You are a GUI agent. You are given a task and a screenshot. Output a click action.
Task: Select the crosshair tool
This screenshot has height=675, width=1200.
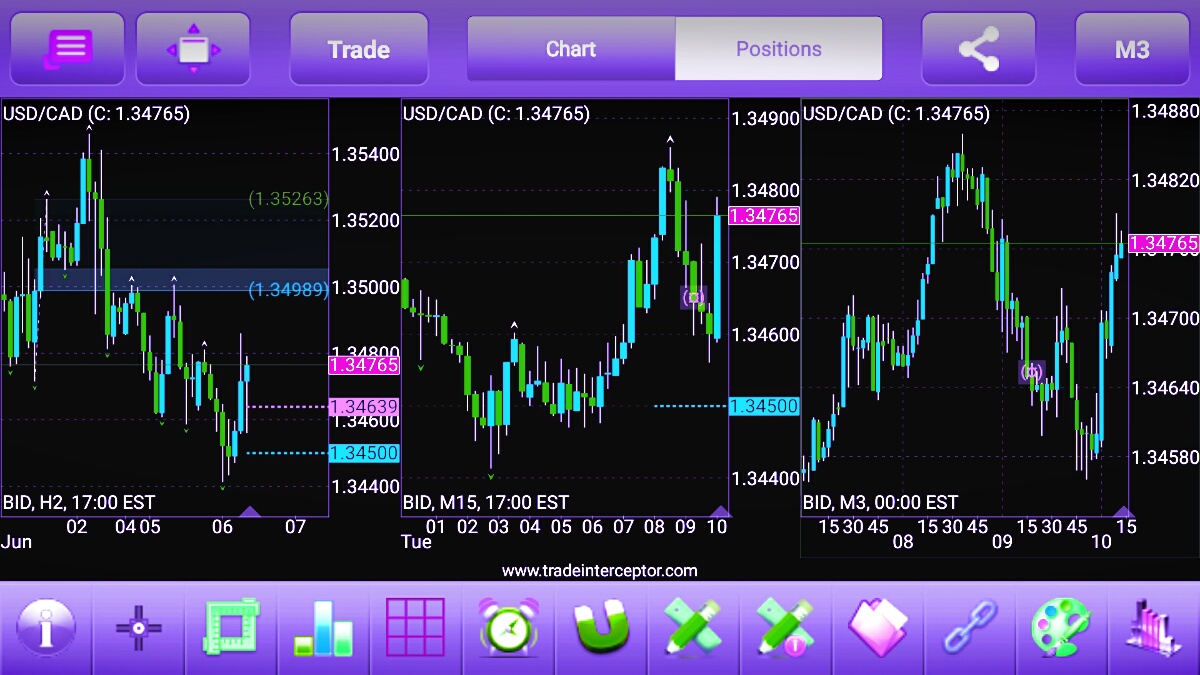point(139,628)
